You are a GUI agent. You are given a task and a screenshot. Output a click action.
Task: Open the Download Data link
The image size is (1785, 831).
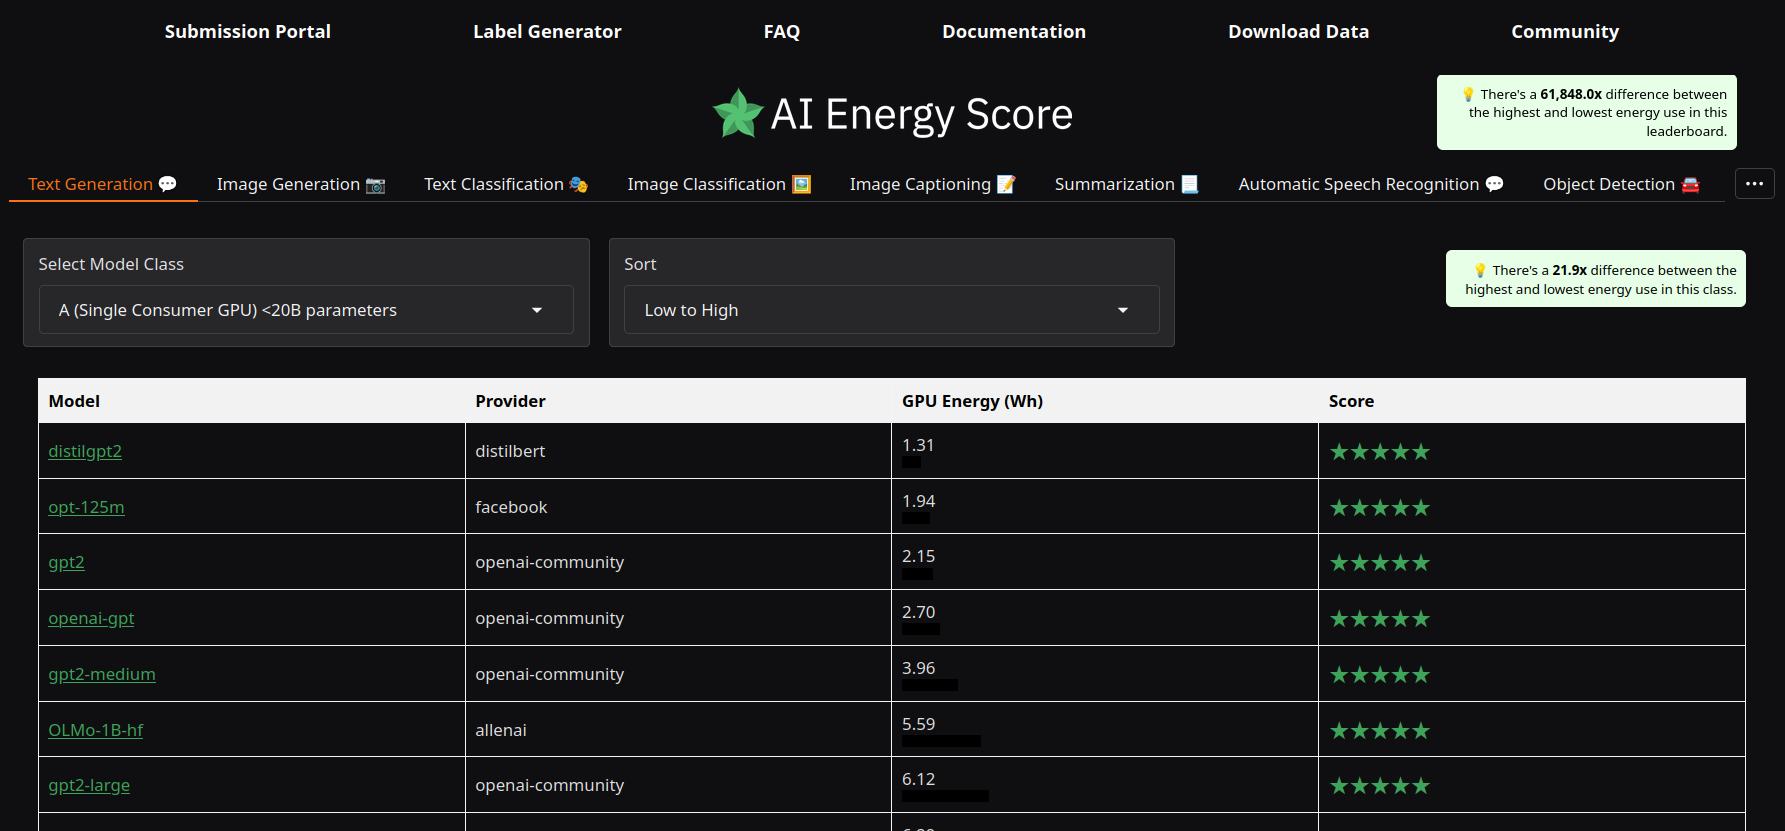pos(1298,32)
